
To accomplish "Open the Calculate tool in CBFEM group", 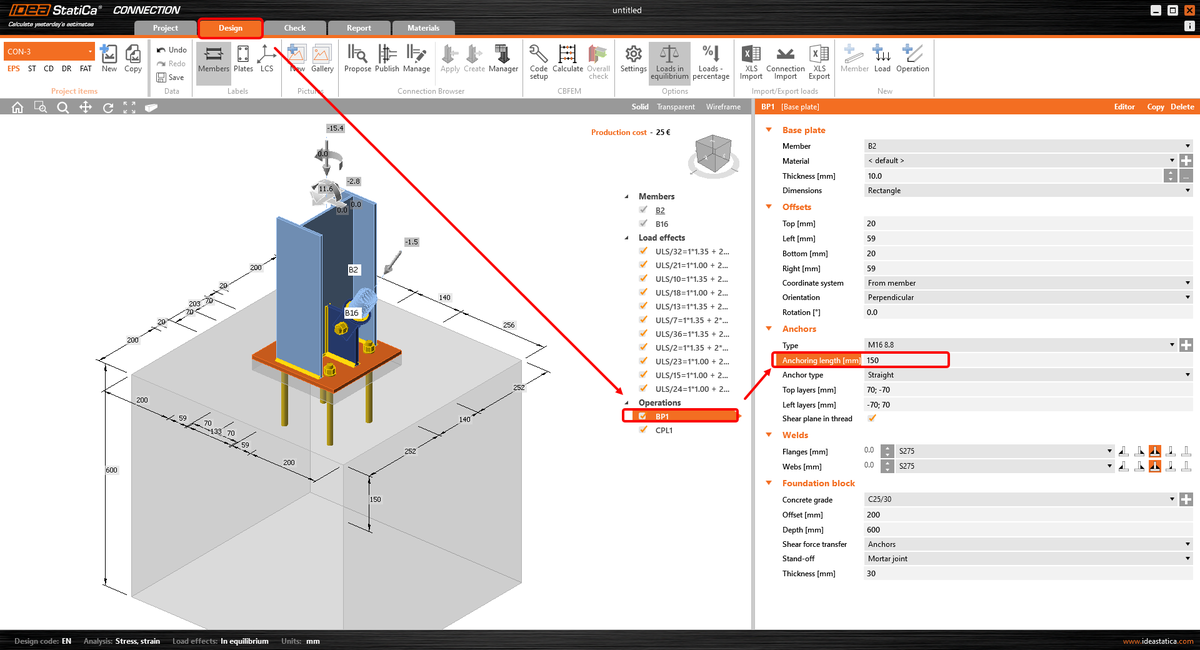I will (567, 58).
